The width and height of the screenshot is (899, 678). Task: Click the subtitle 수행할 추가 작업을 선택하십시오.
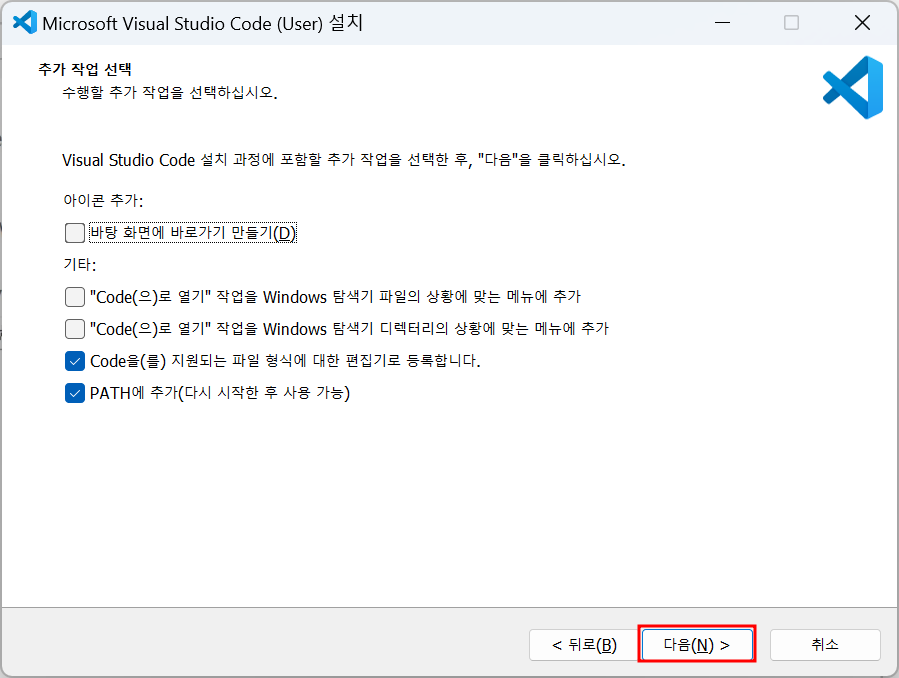tap(170, 92)
